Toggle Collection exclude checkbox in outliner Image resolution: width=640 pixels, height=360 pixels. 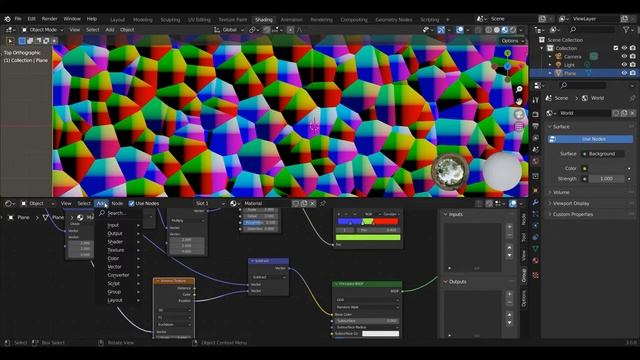616,48
